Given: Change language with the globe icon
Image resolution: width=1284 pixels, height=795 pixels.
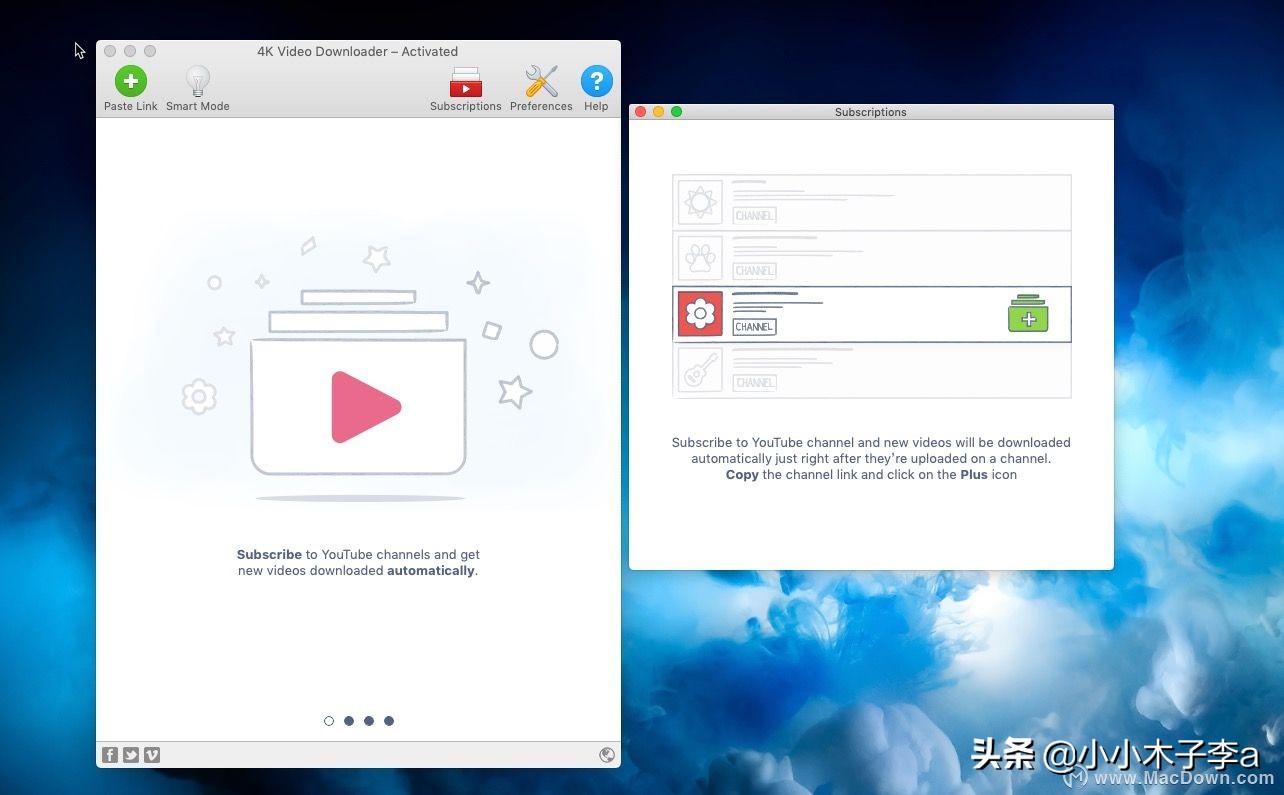Looking at the screenshot, I should click(x=607, y=754).
